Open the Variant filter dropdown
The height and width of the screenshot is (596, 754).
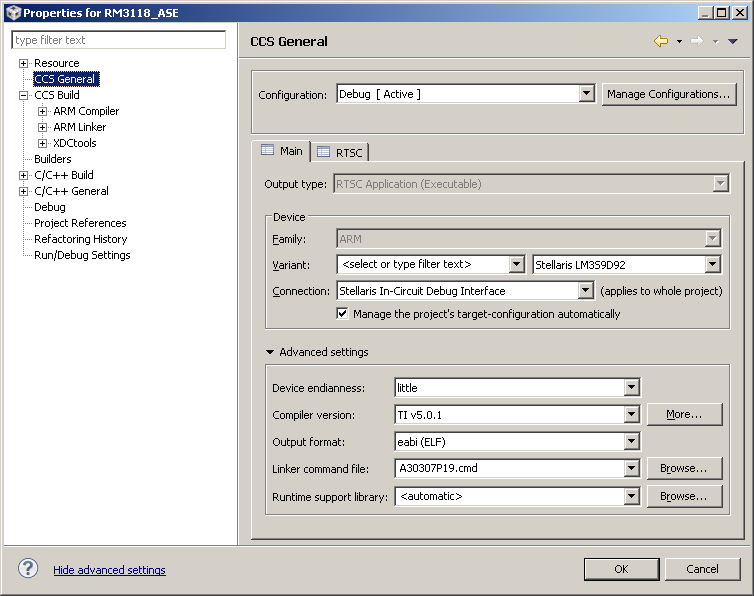pos(516,264)
